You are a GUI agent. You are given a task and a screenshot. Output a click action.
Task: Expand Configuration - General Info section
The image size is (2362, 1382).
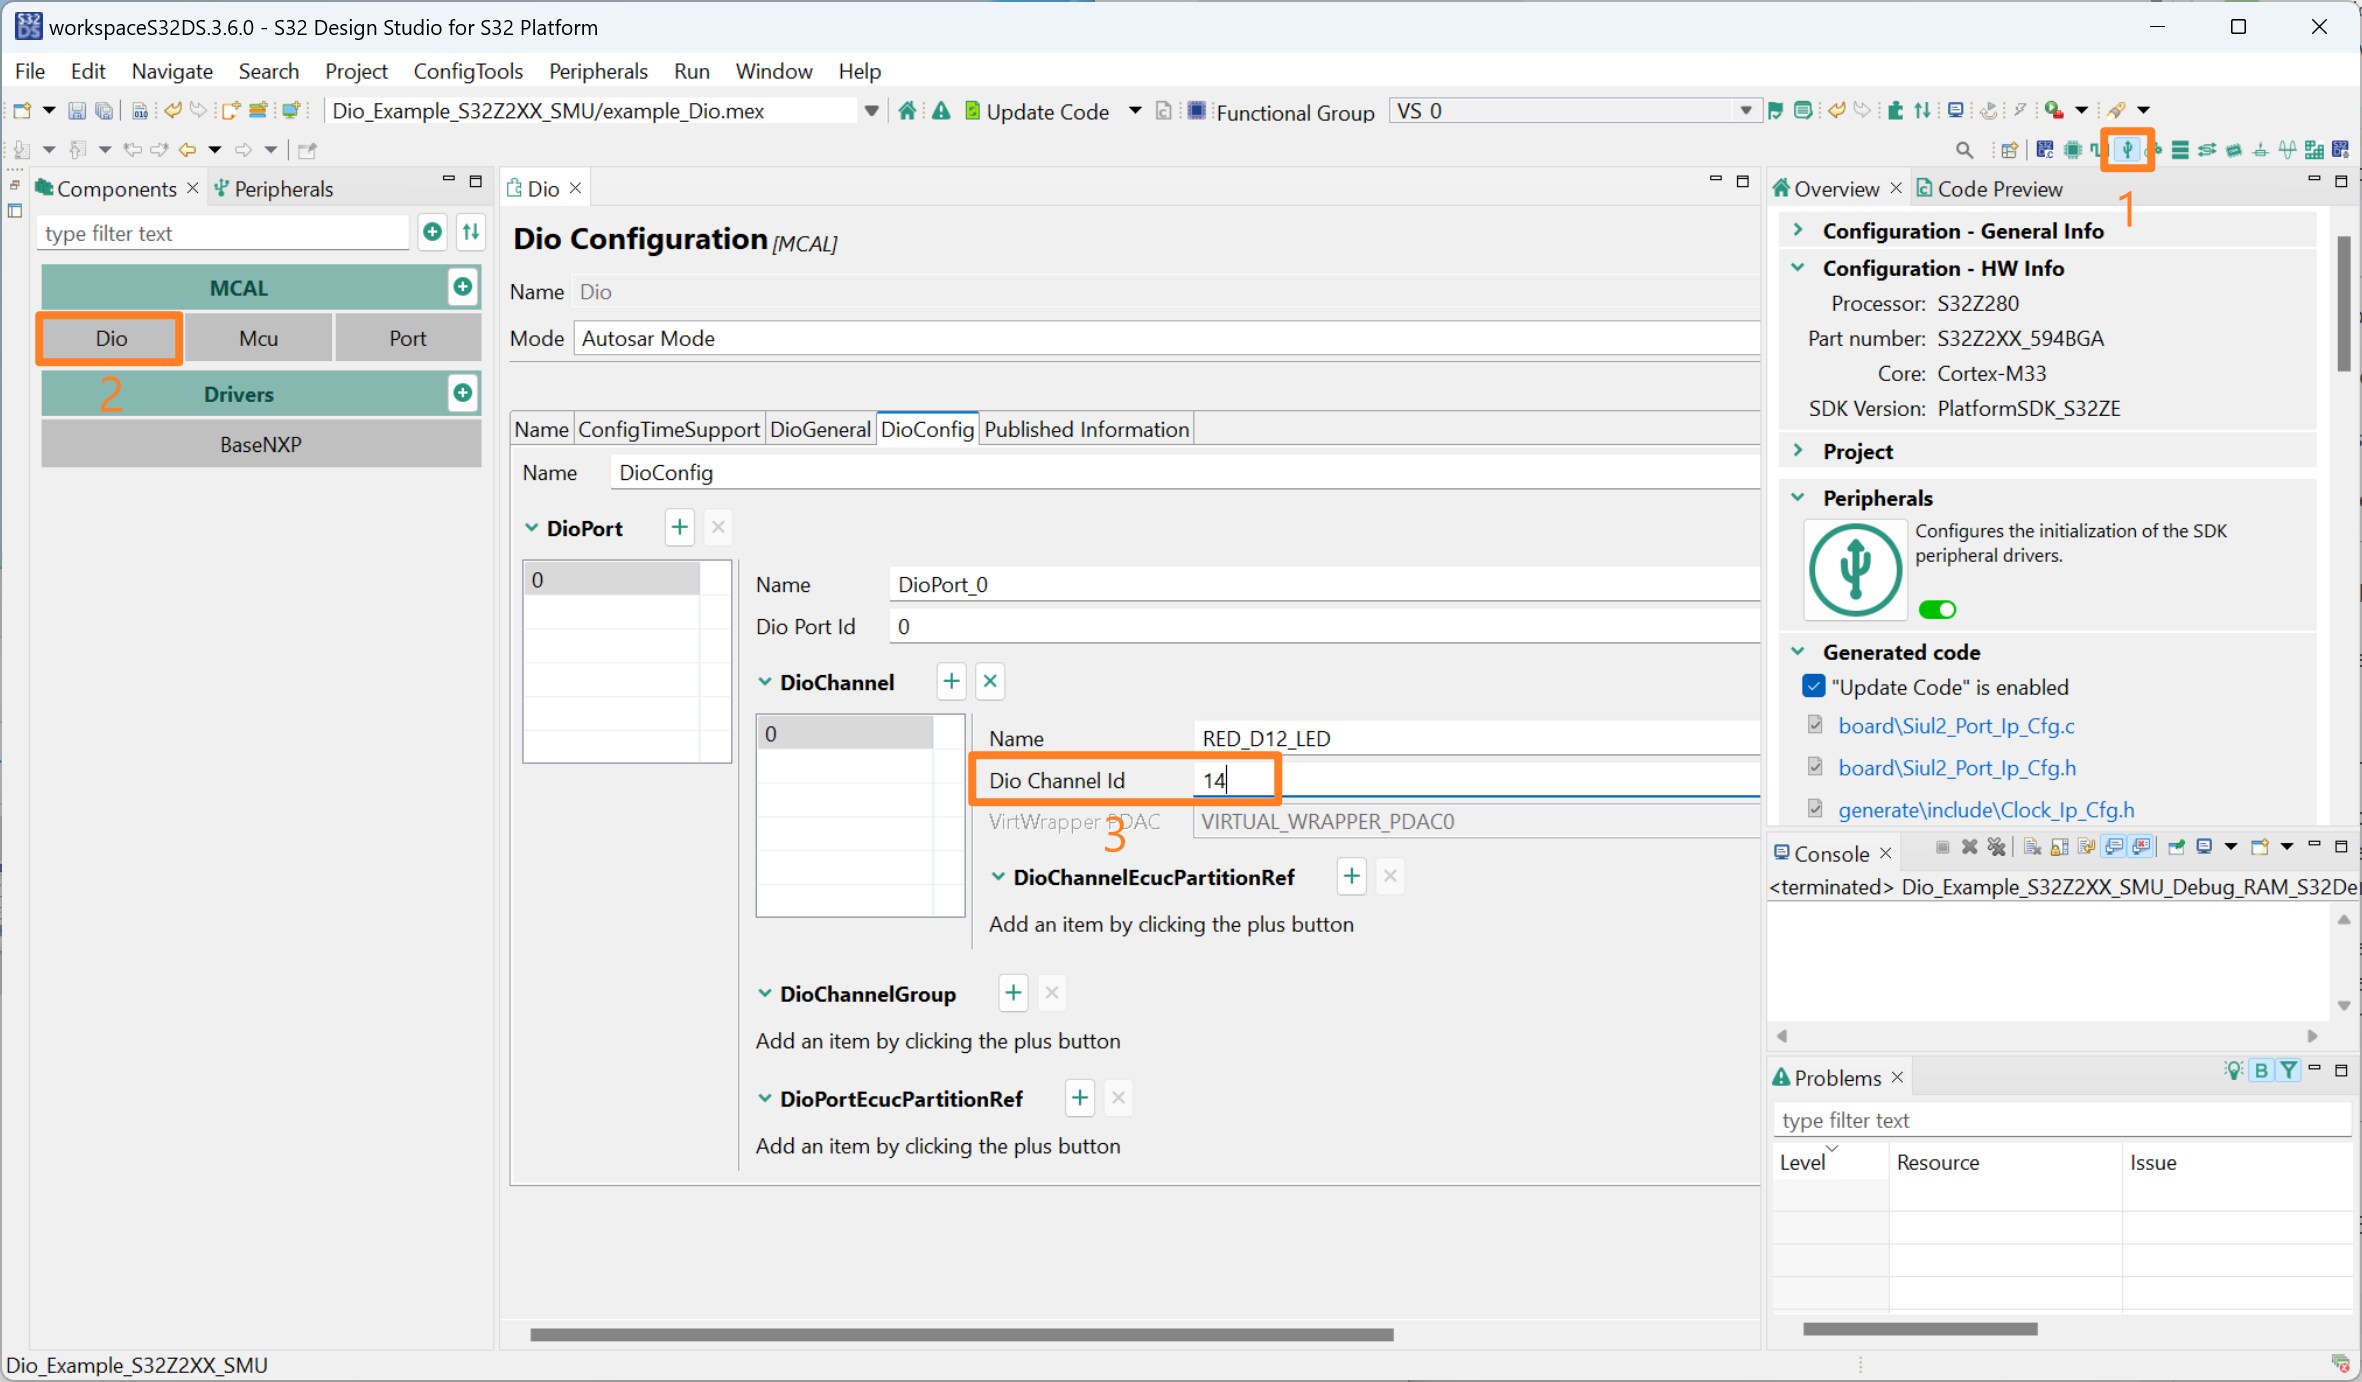click(x=1799, y=231)
